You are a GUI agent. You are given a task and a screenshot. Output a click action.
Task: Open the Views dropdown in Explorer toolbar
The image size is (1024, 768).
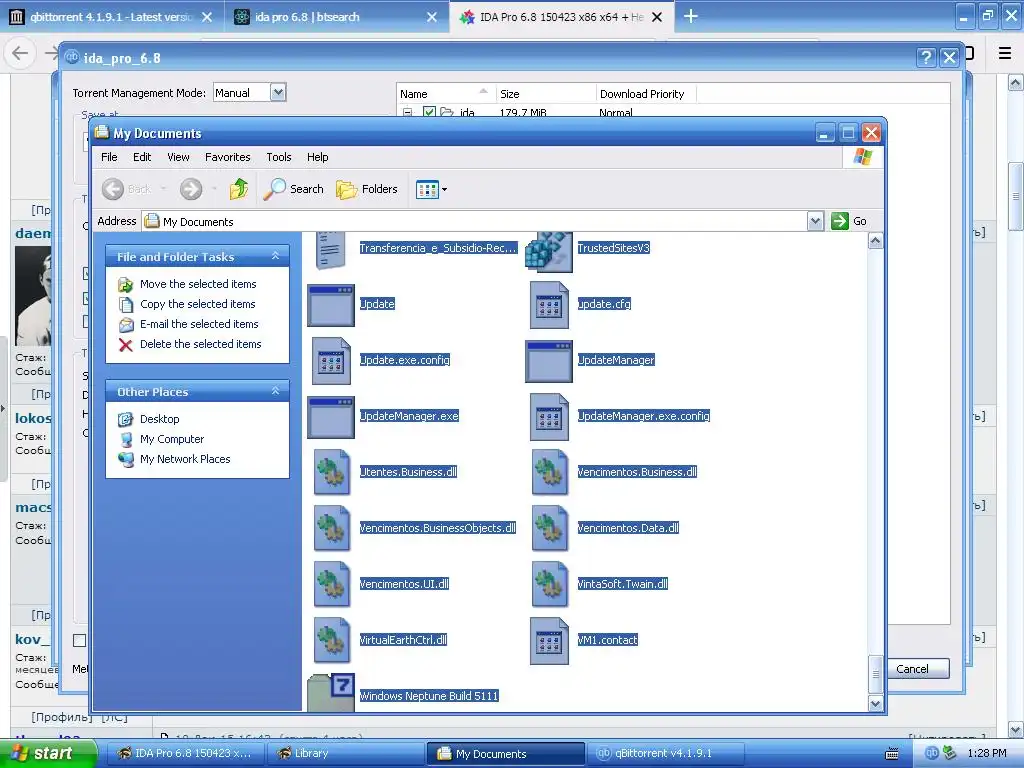431,189
